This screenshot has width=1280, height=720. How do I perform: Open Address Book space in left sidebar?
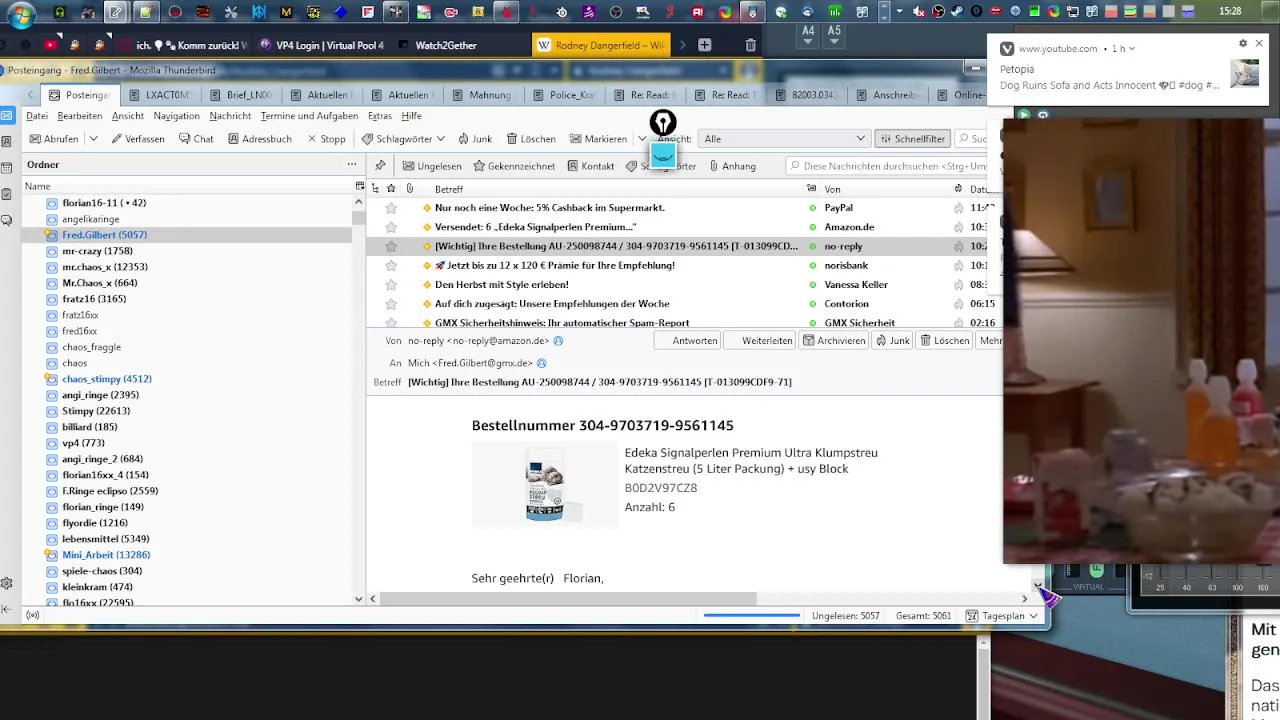coord(6,142)
